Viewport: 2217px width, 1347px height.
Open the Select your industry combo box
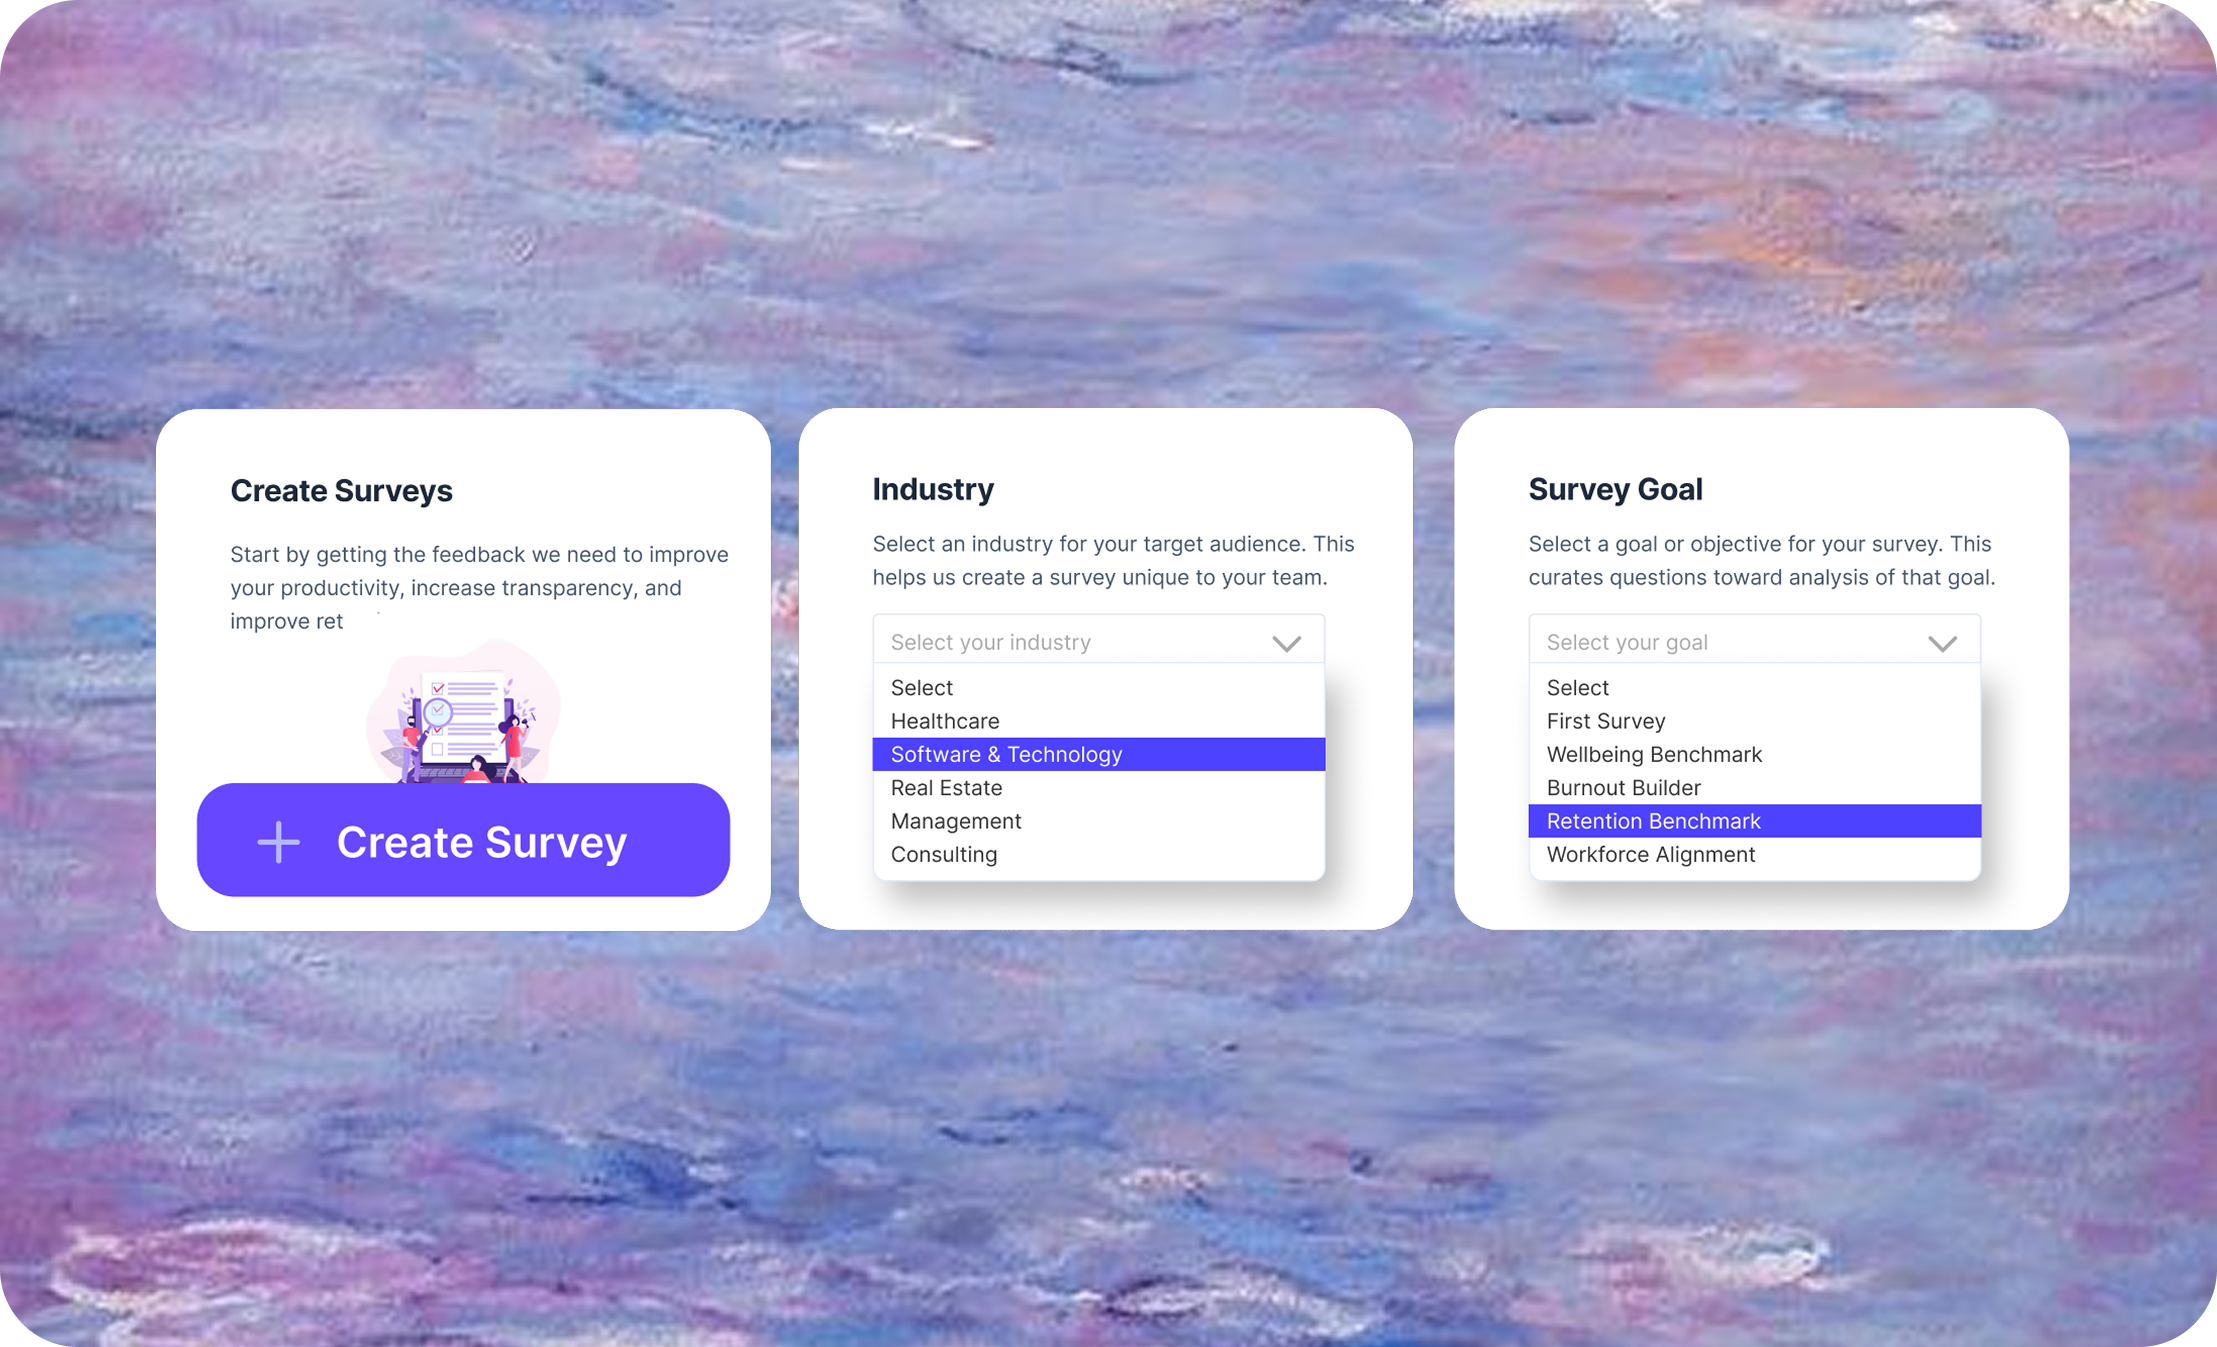1097,642
